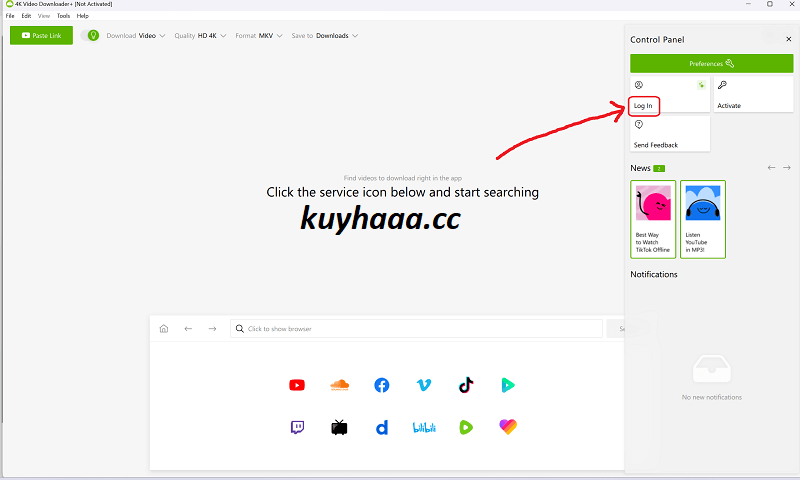Click the question mark icon above Send Feedback
Viewport: 800px width, 480px height.
639,124
